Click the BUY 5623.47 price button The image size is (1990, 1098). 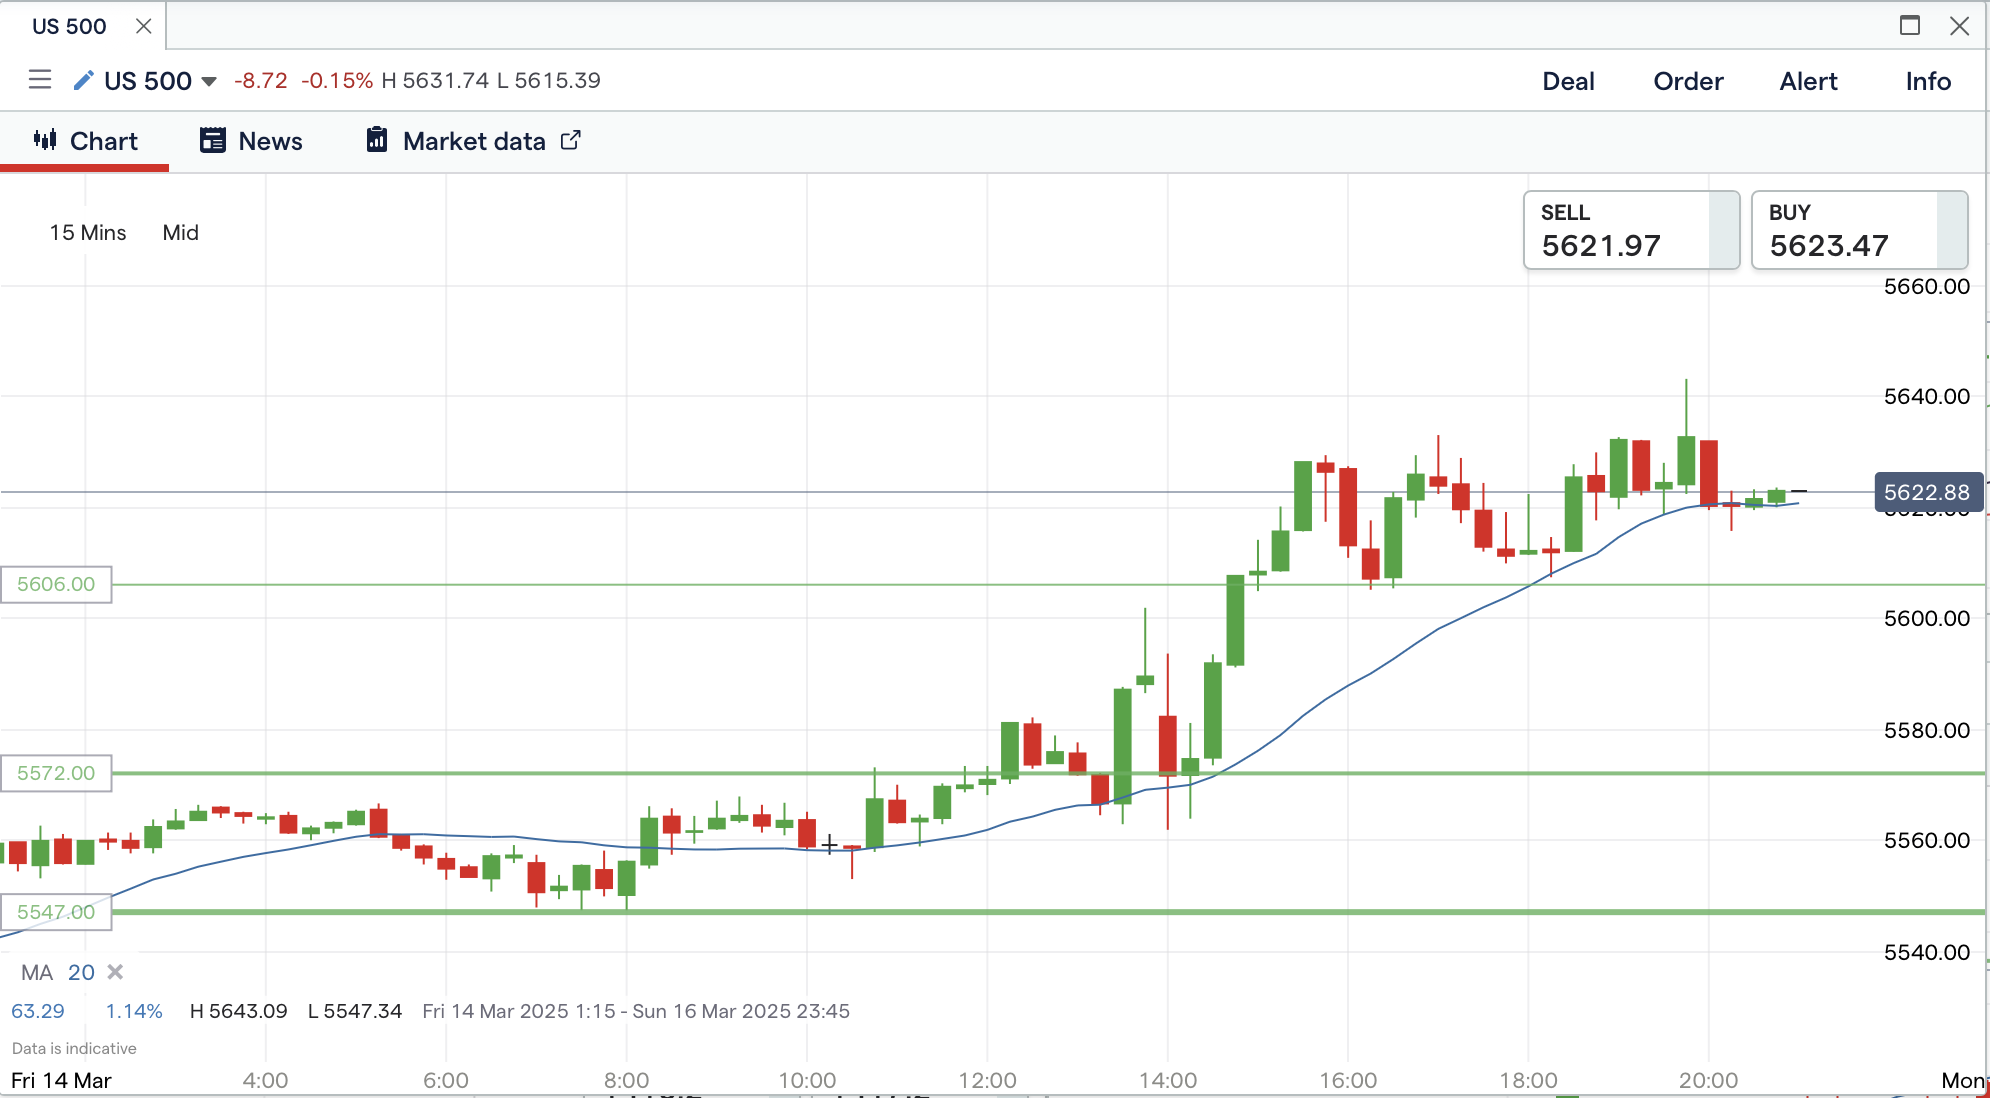pyautogui.click(x=1858, y=230)
